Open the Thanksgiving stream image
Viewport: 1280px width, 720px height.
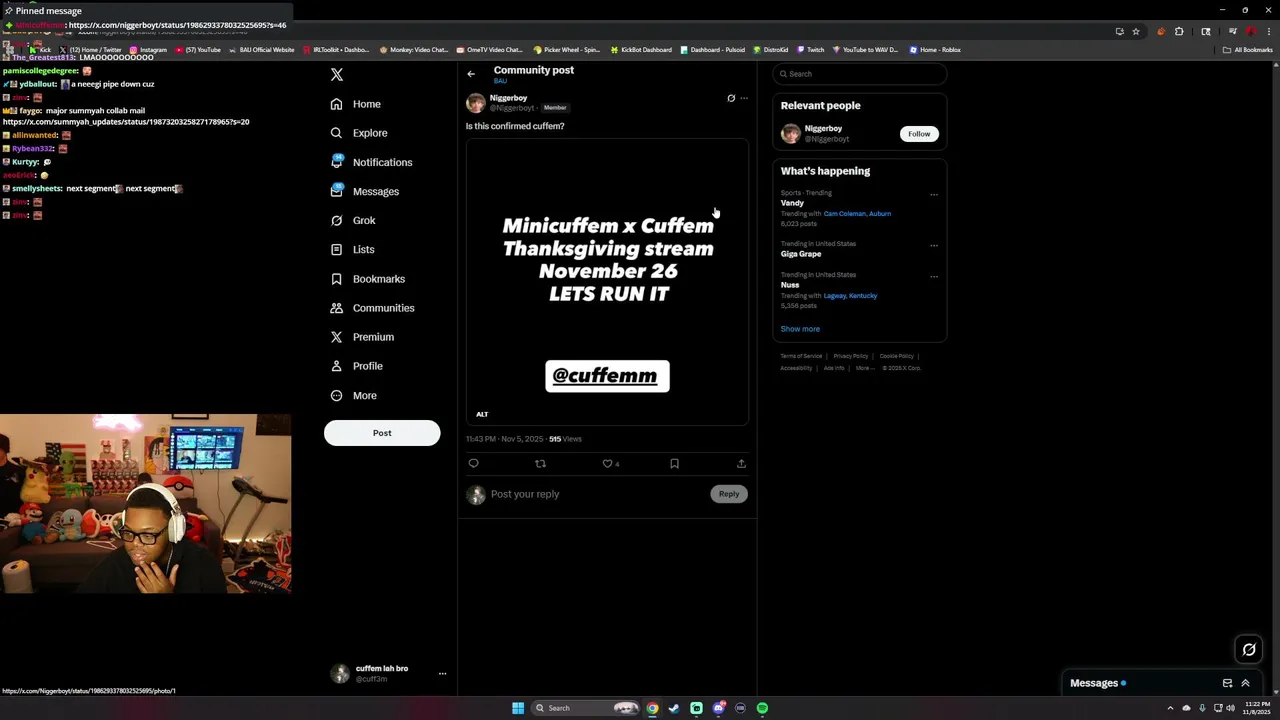coord(607,282)
